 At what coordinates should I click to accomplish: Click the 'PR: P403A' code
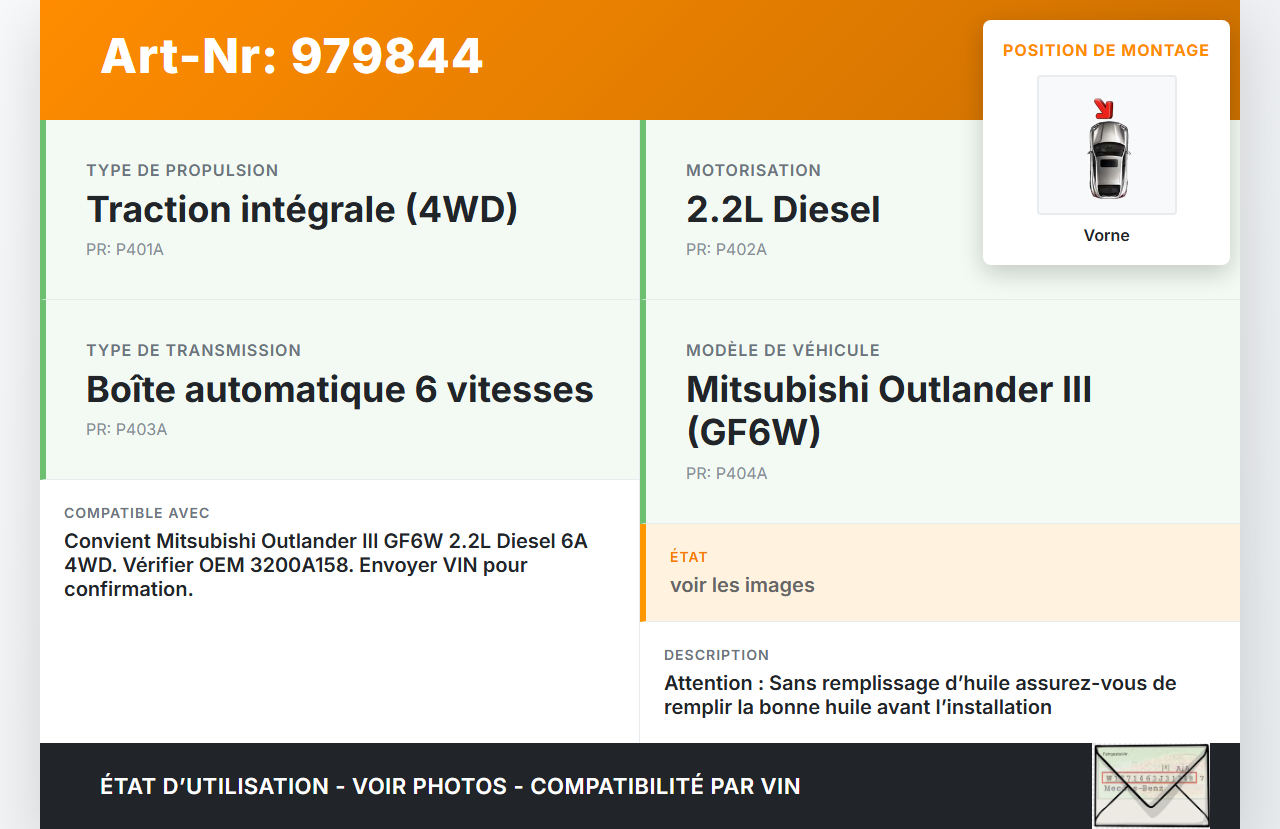pos(126,429)
